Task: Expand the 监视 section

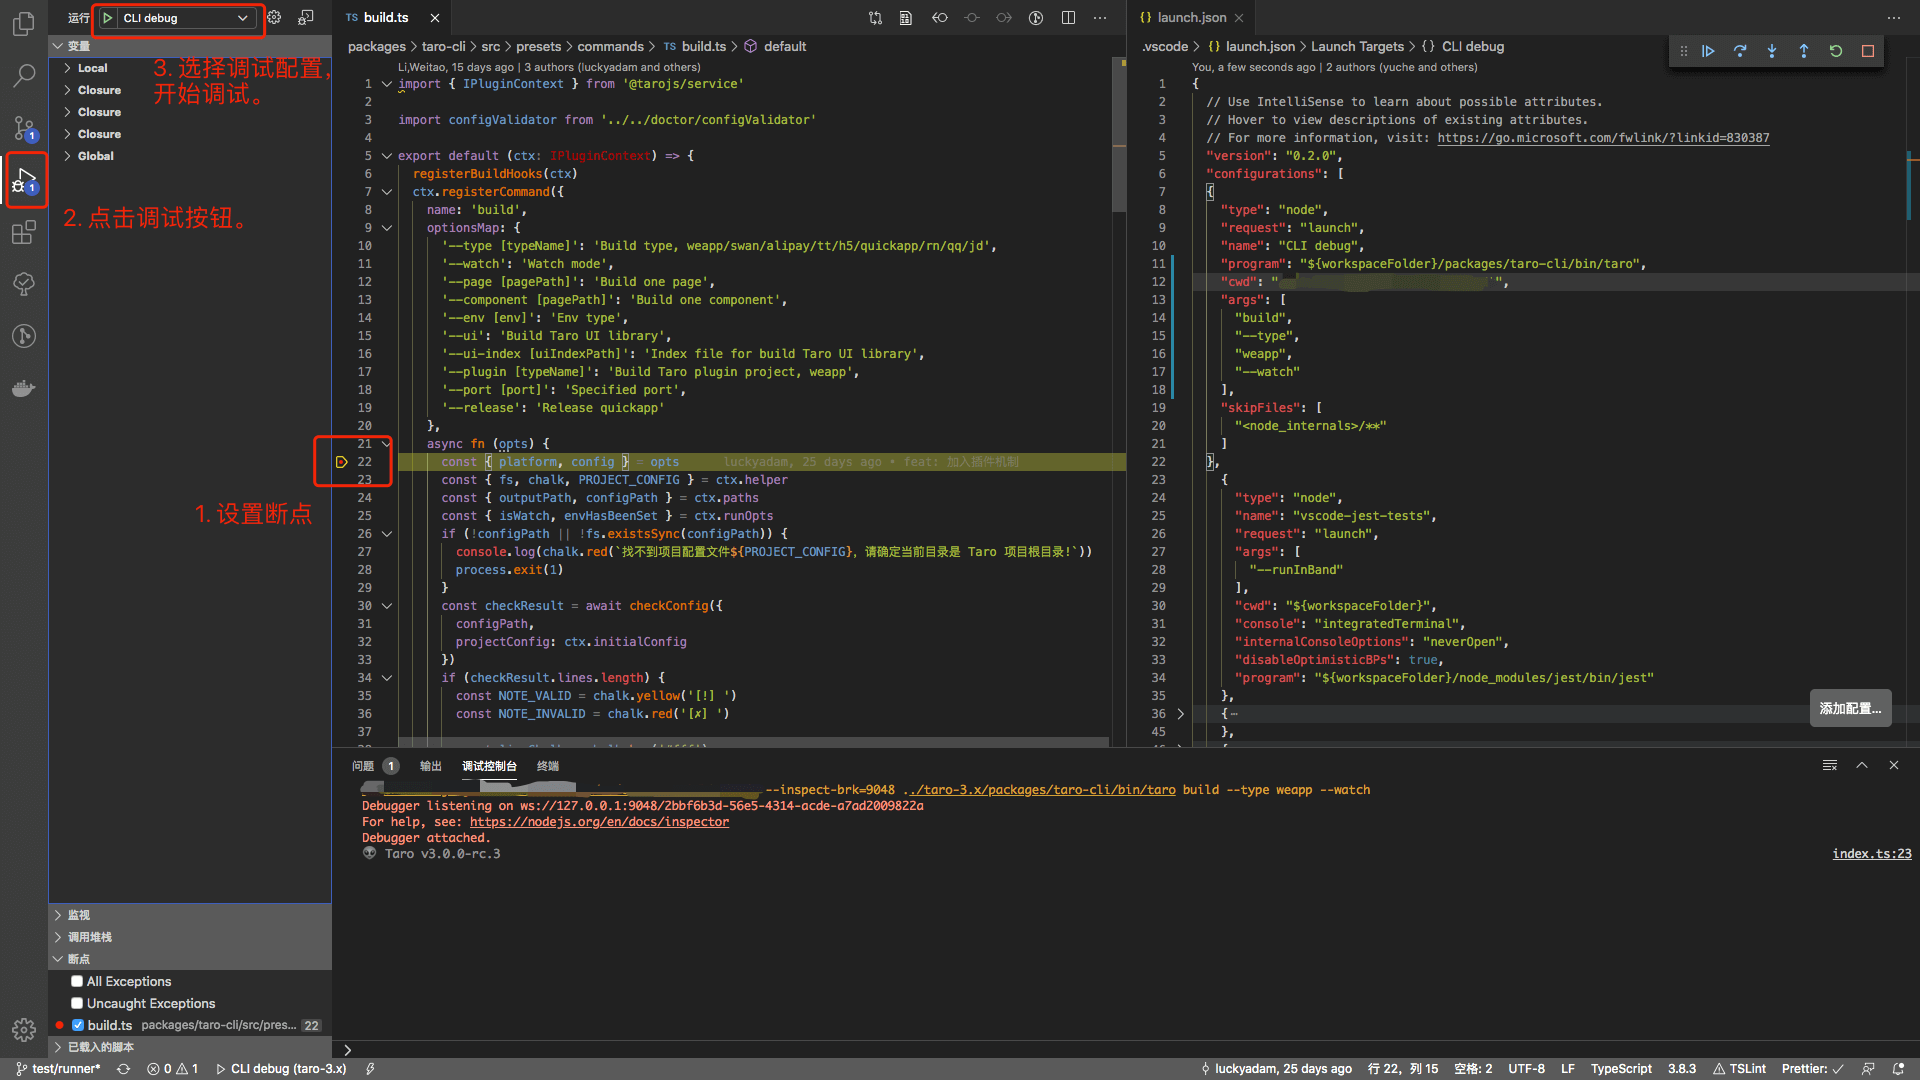Action: pos(190,915)
